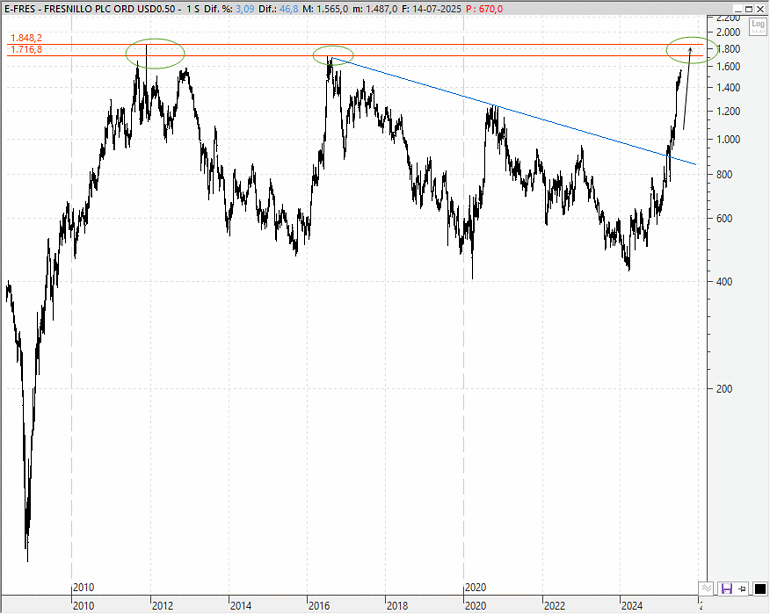This screenshot has width=770, height=614.
Task: Toggle the Log scale button
Action: pyautogui.click(x=758, y=26)
